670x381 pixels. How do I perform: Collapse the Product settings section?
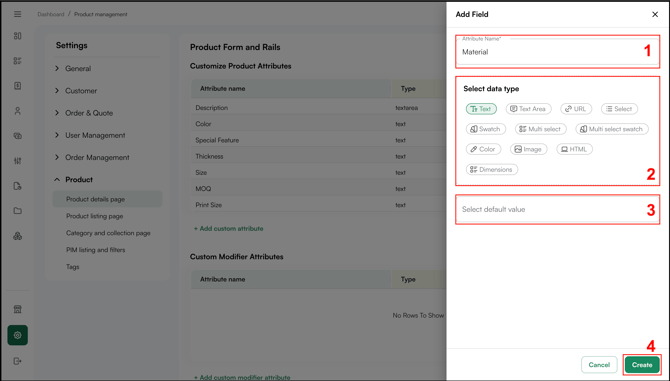pyautogui.click(x=73, y=179)
